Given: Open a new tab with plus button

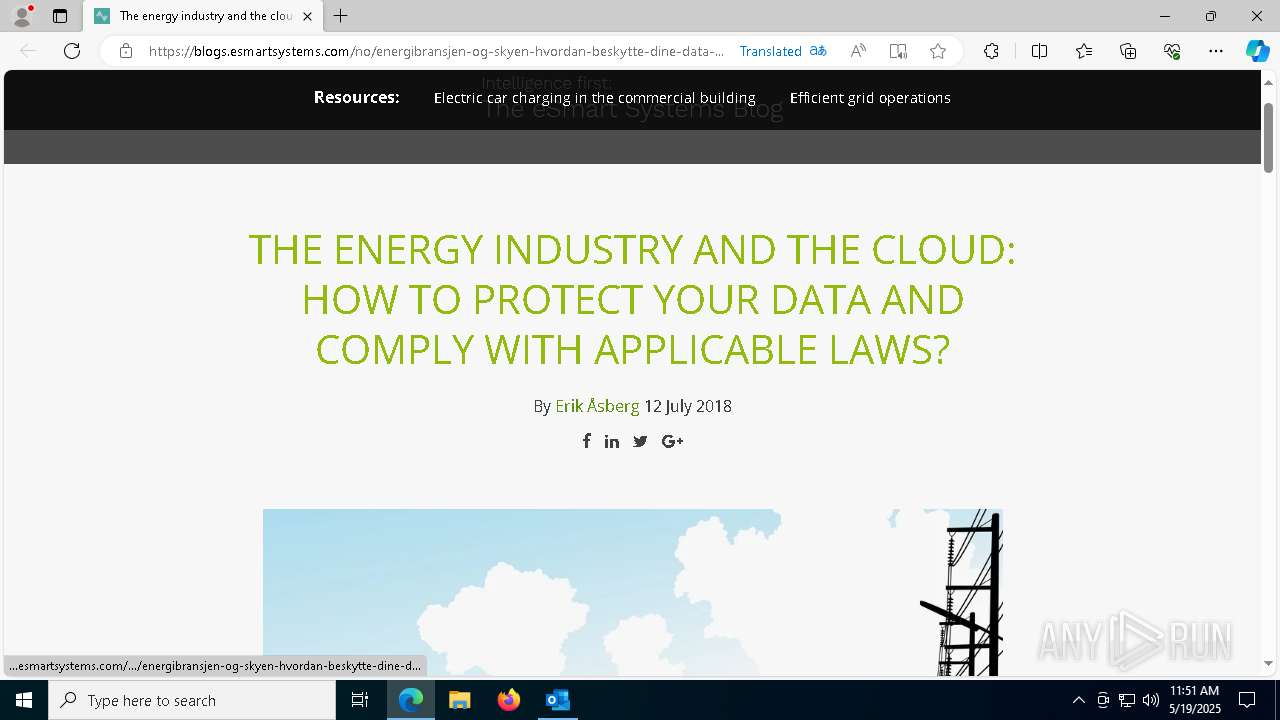Looking at the screenshot, I should point(341,16).
